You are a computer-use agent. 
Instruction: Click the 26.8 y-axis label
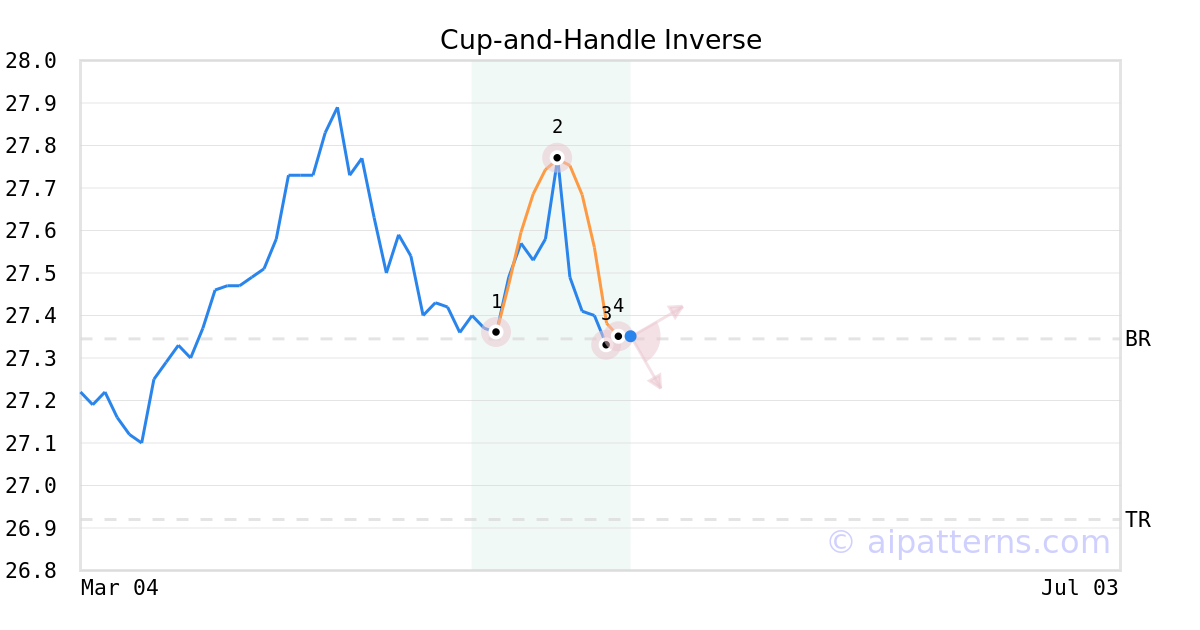(31, 571)
